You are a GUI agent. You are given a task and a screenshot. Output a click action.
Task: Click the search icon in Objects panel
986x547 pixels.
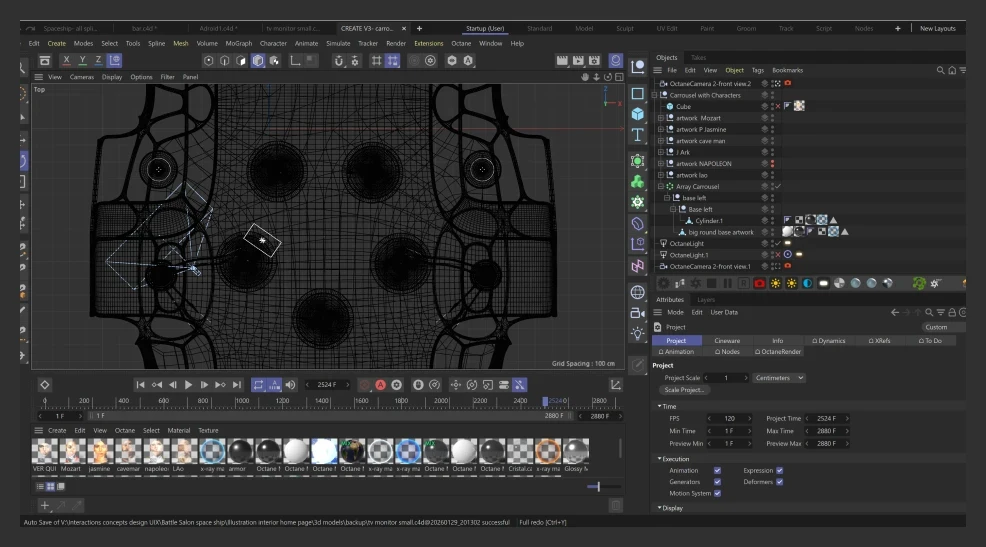tap(940, 70)
